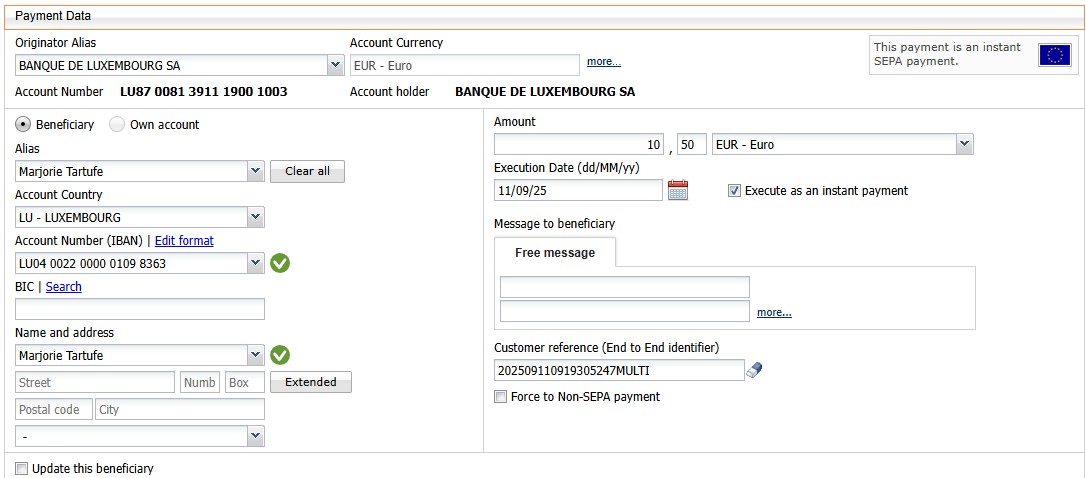Click account holder name BANQUE DE LUXEMBOURG SA
This screenshot has width=1086, height=478.
pos(545,91)
